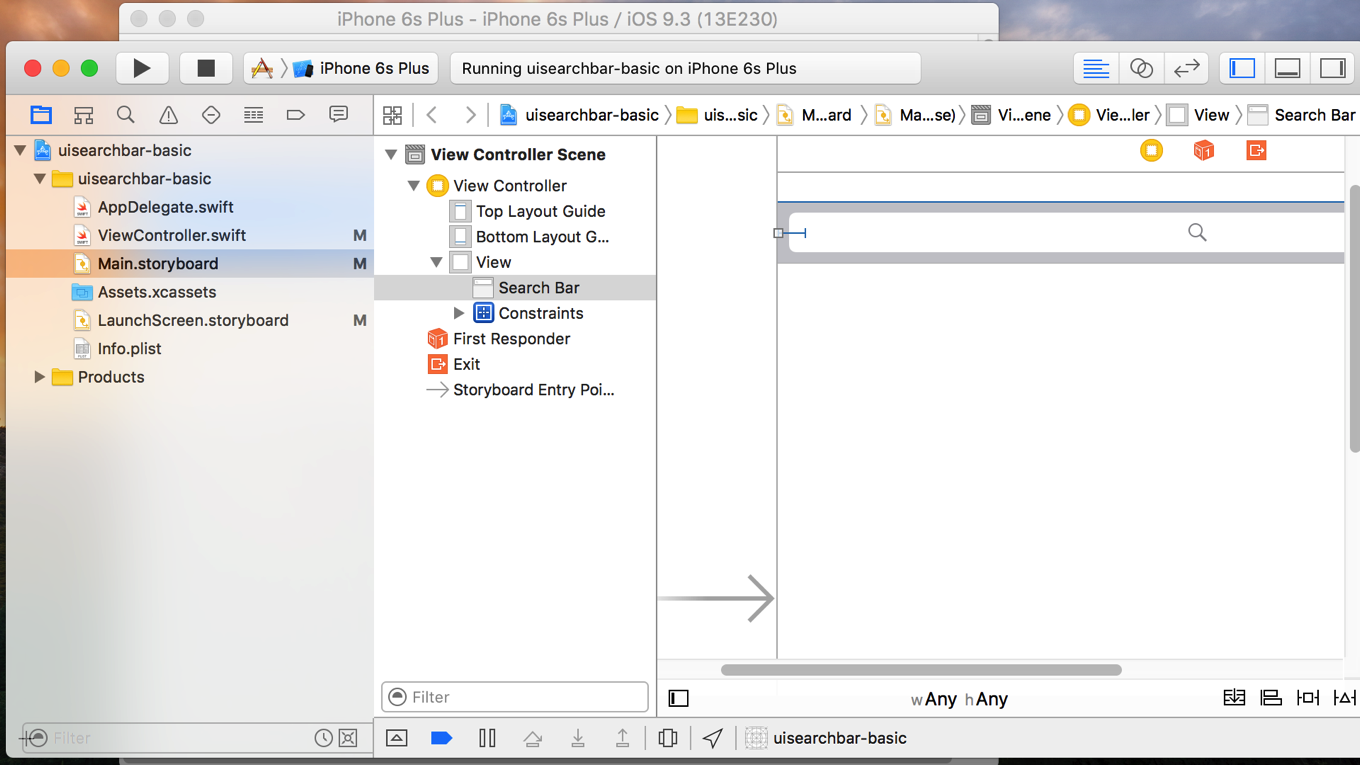Image resolution: width=1360 pixels, height=765 pixels.
Task: Hide the navigator pane
Action: click(1242, 68)
